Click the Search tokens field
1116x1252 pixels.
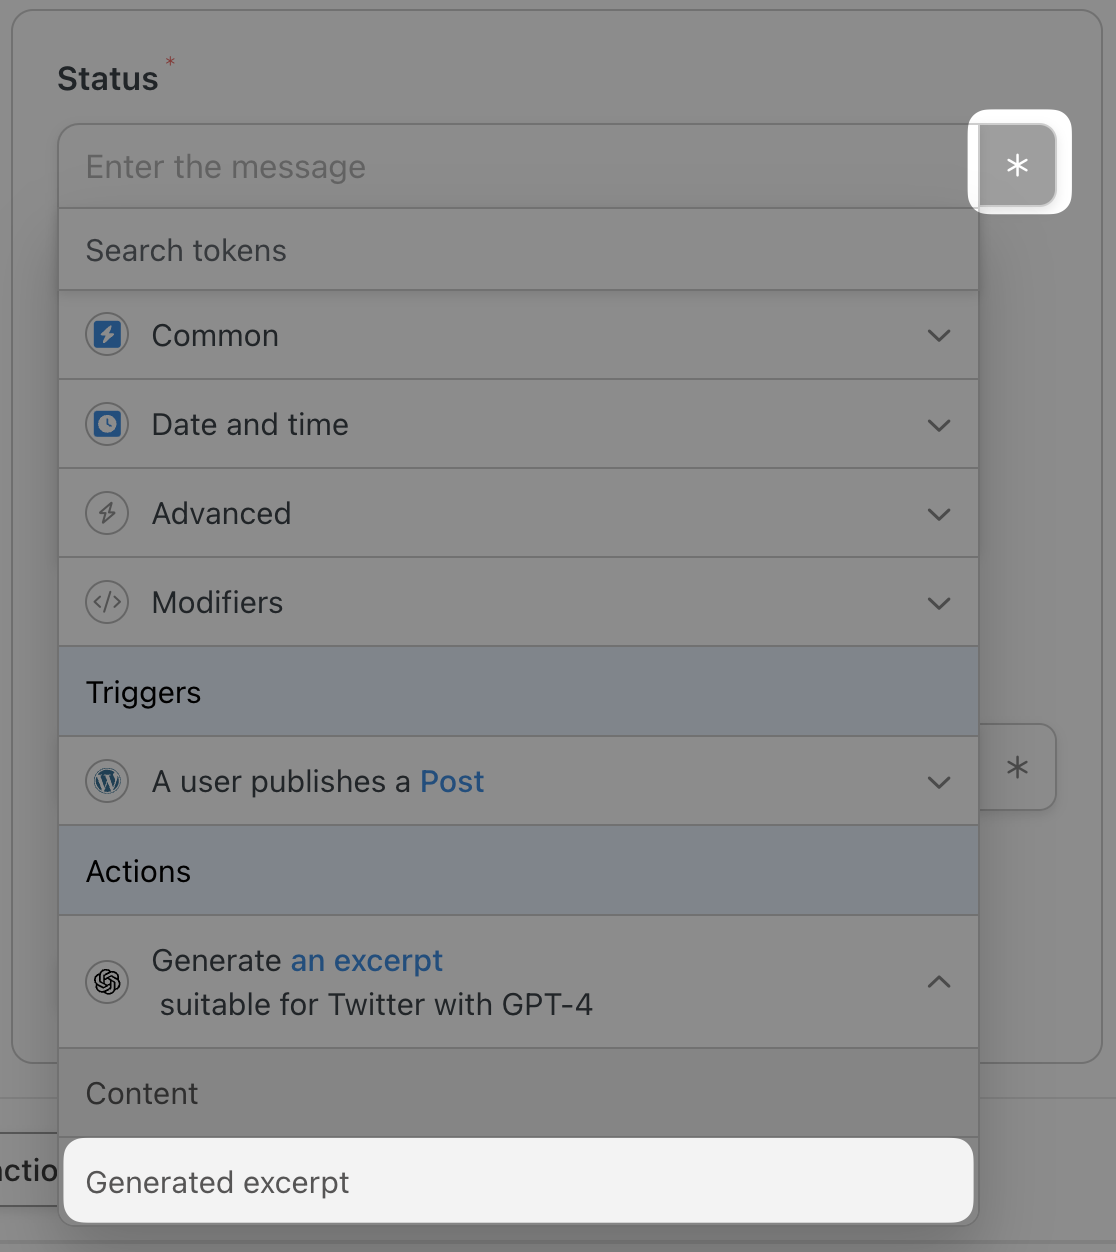pyautogui.click(x=518, y=250)
